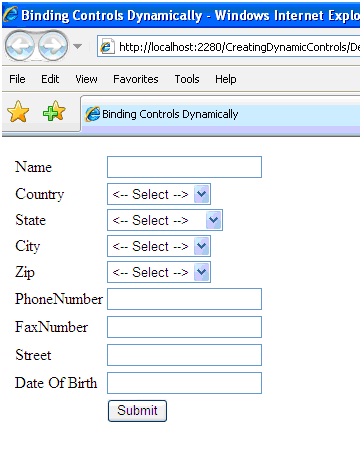Open the recent pages dropdown arrow

(x=77, y=46)
